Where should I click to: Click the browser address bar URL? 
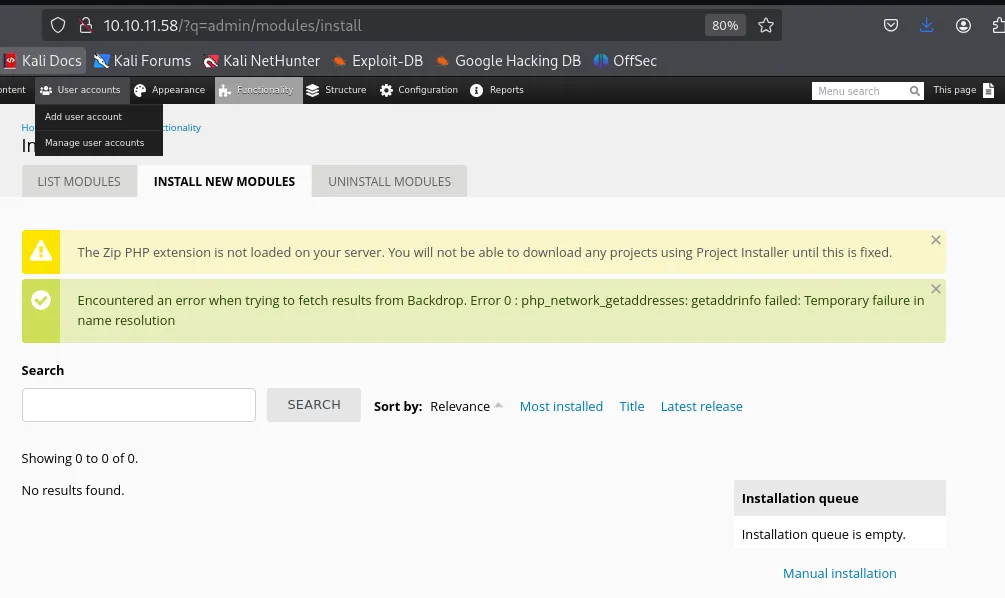point(233,26)
